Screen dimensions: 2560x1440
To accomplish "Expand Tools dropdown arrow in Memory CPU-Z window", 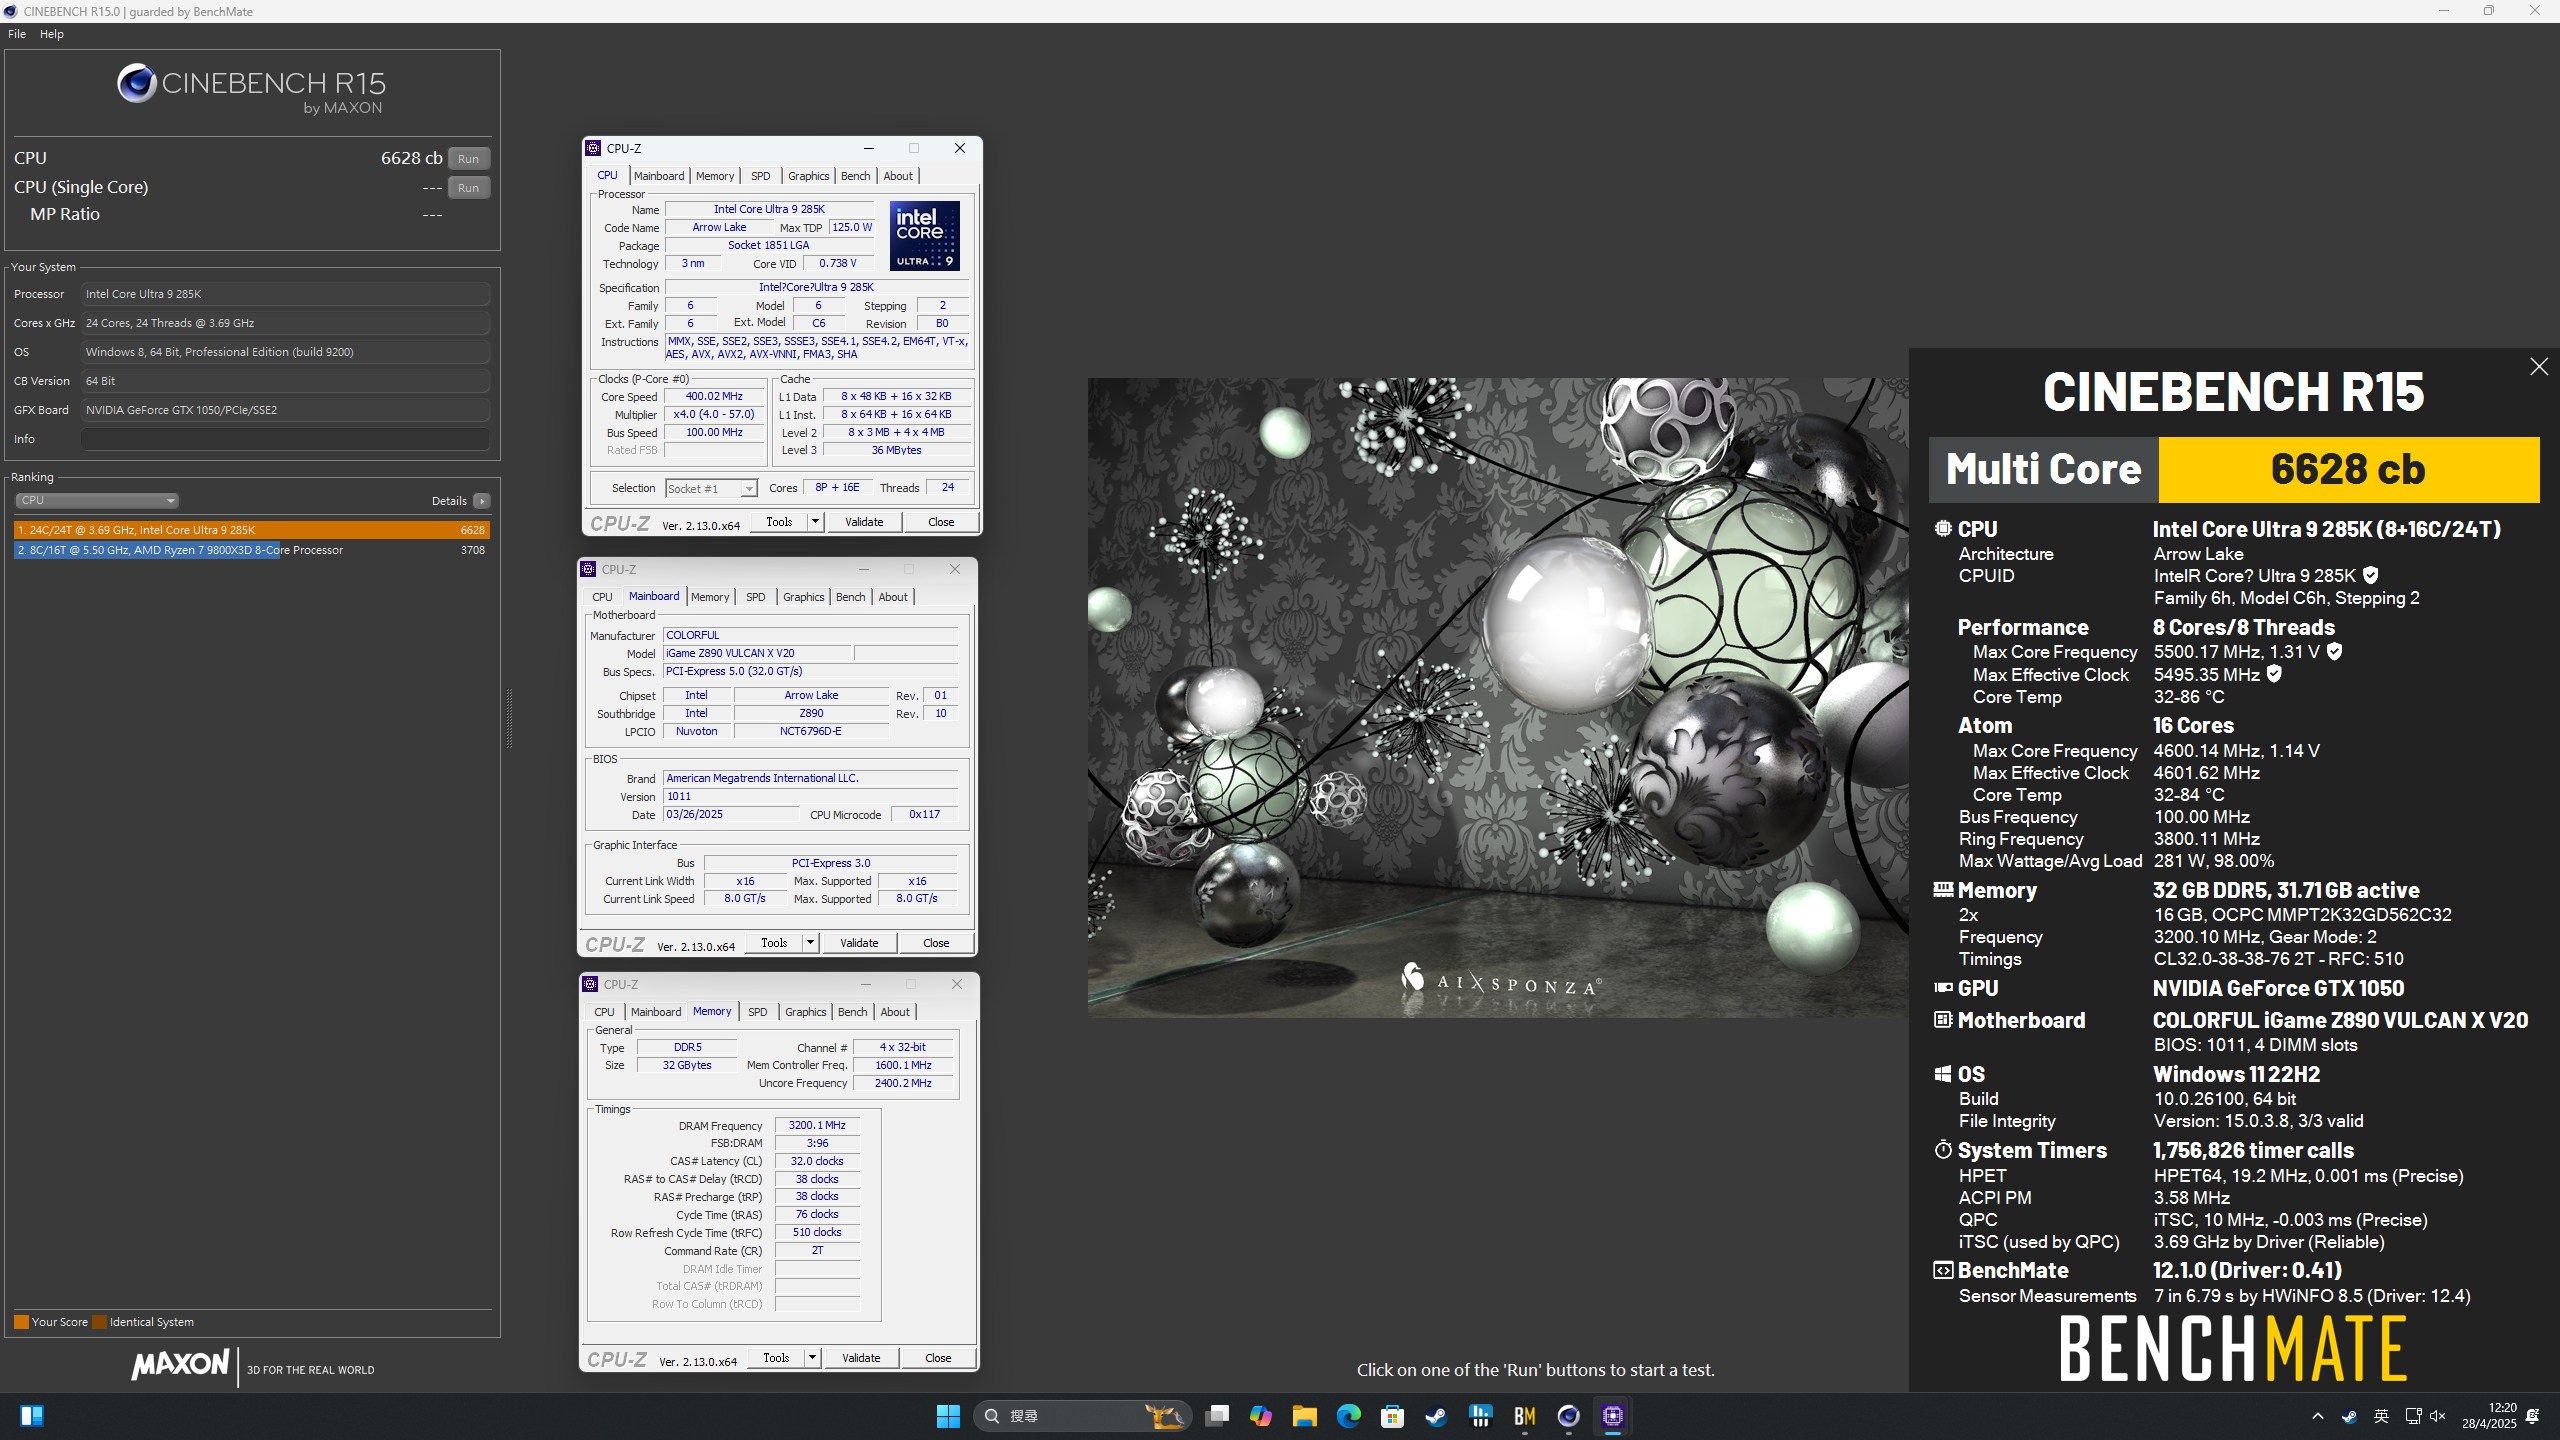I will point(812,1358).
